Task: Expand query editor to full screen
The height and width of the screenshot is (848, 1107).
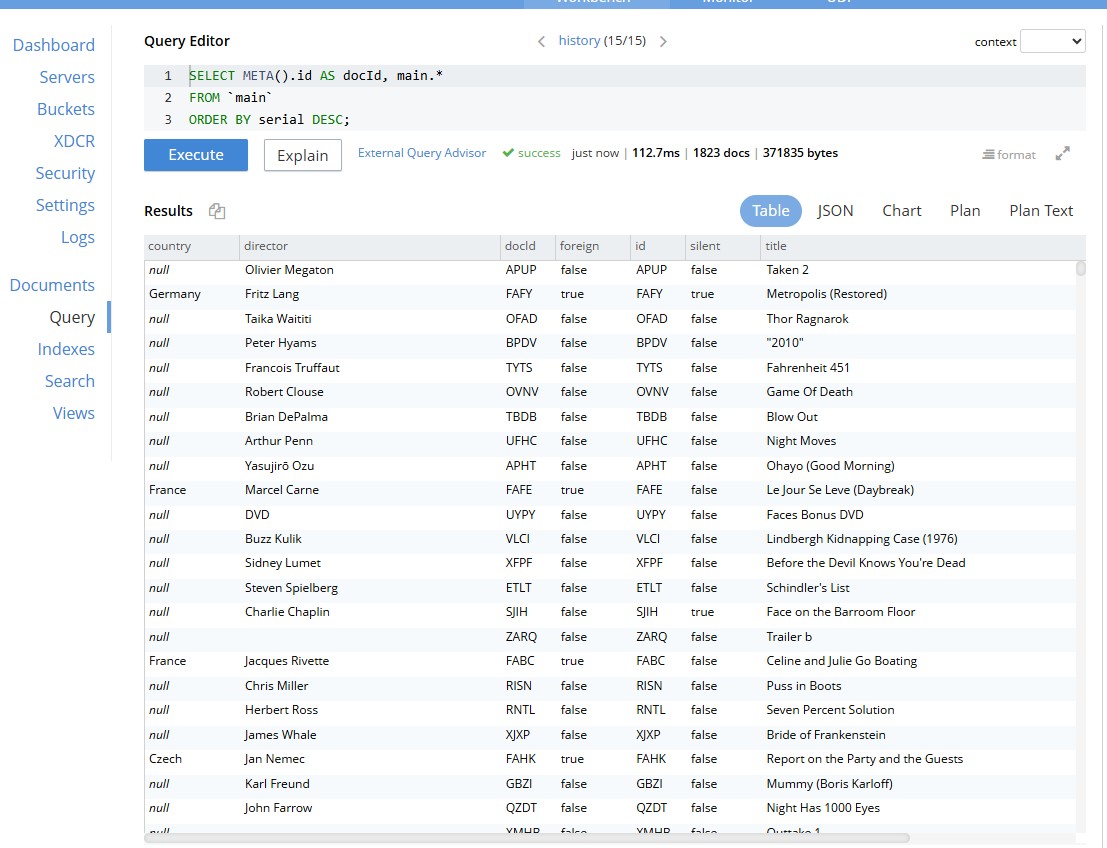Action: point(1063,154)
